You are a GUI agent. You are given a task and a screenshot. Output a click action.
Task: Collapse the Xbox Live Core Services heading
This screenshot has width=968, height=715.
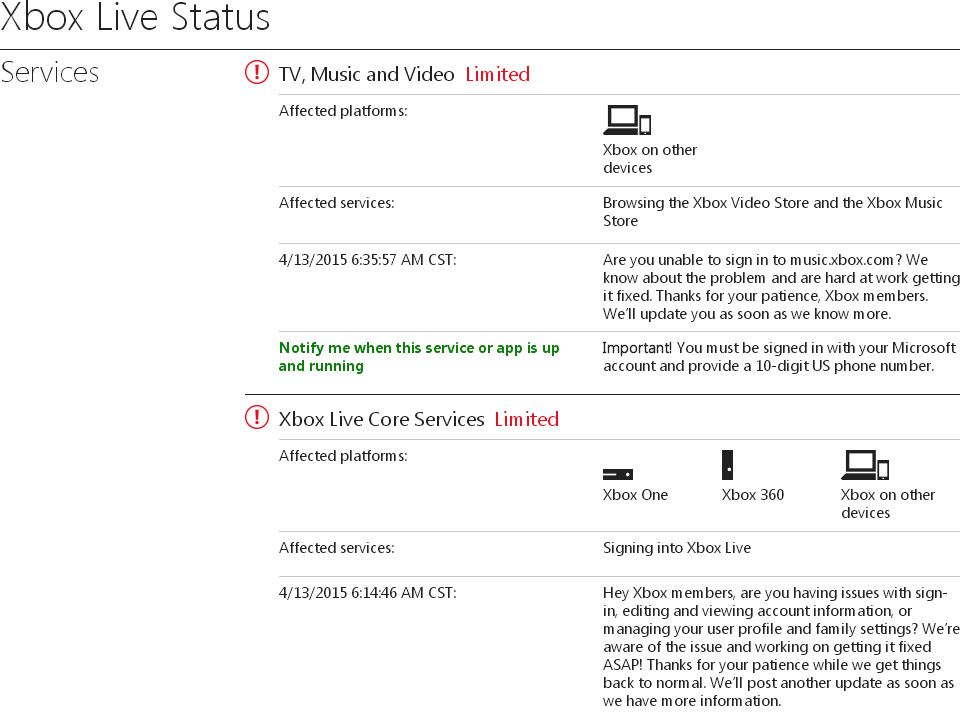(381, 419)
